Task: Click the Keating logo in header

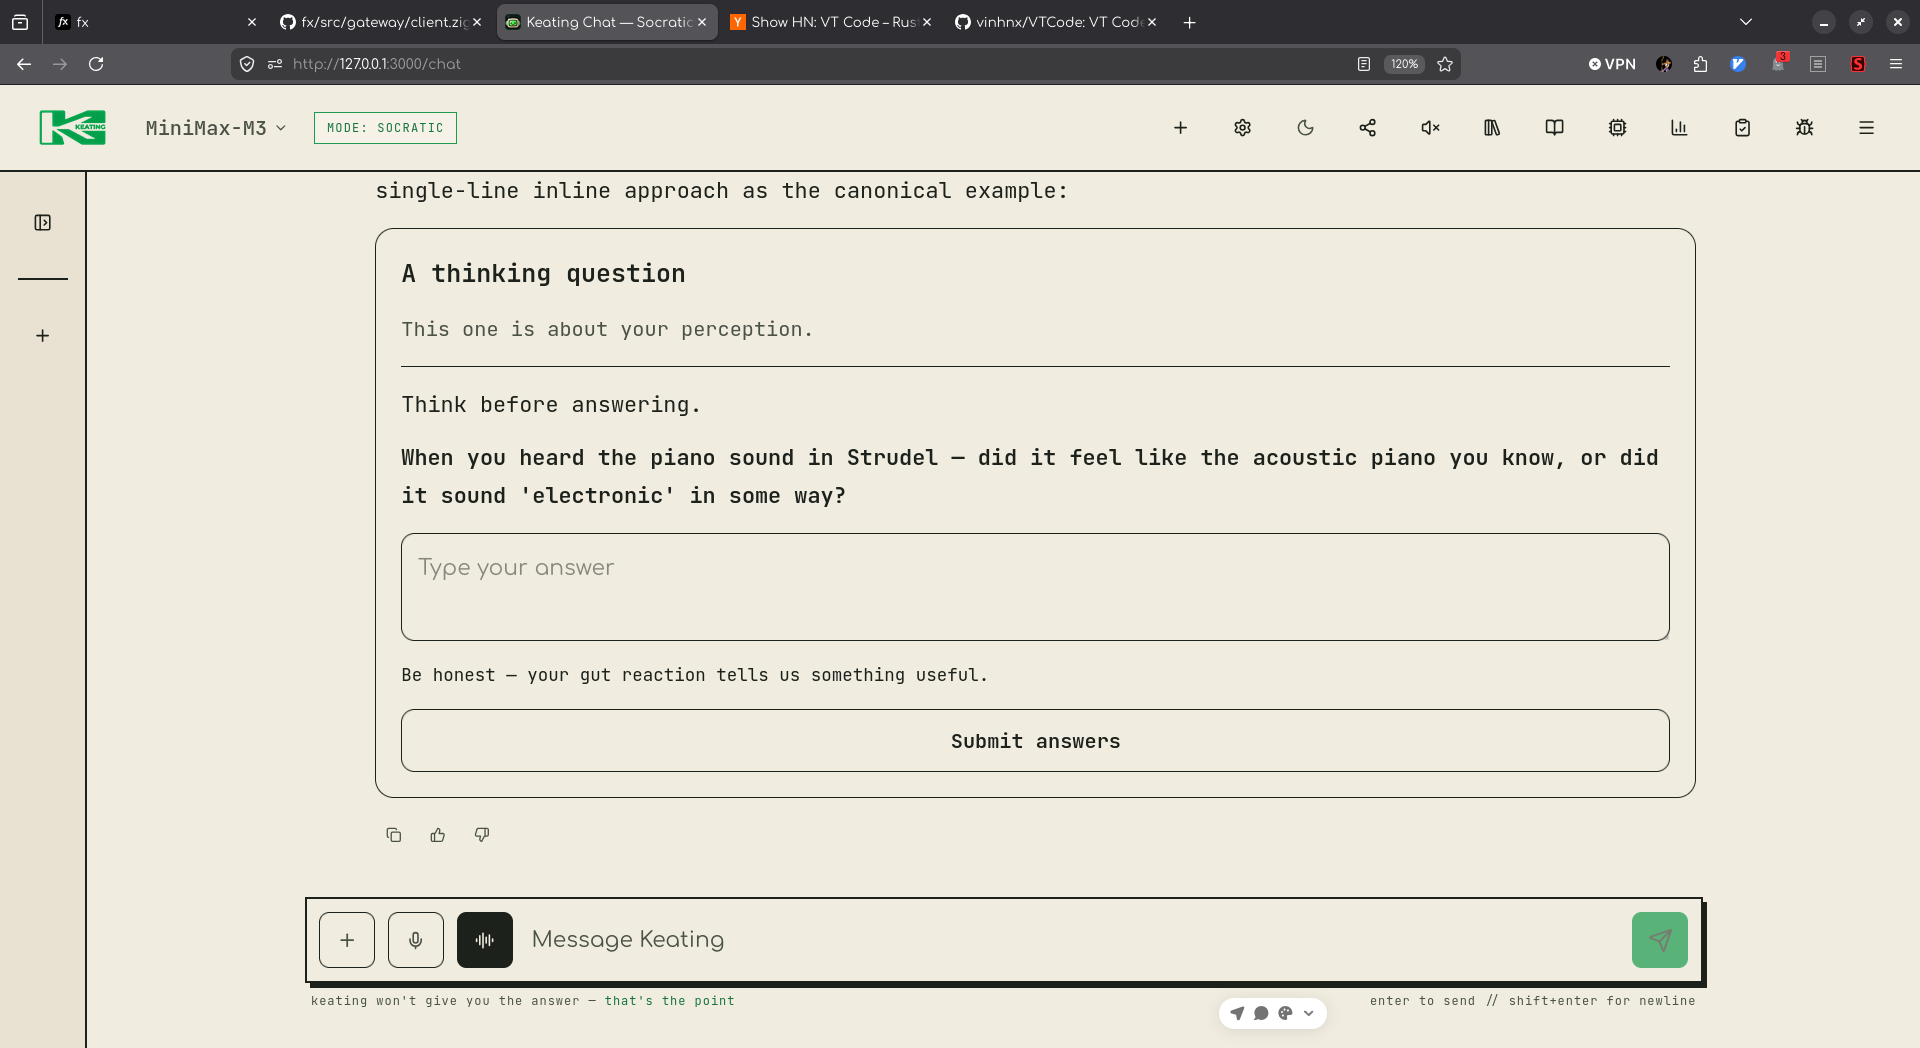Action: point(72,127)
